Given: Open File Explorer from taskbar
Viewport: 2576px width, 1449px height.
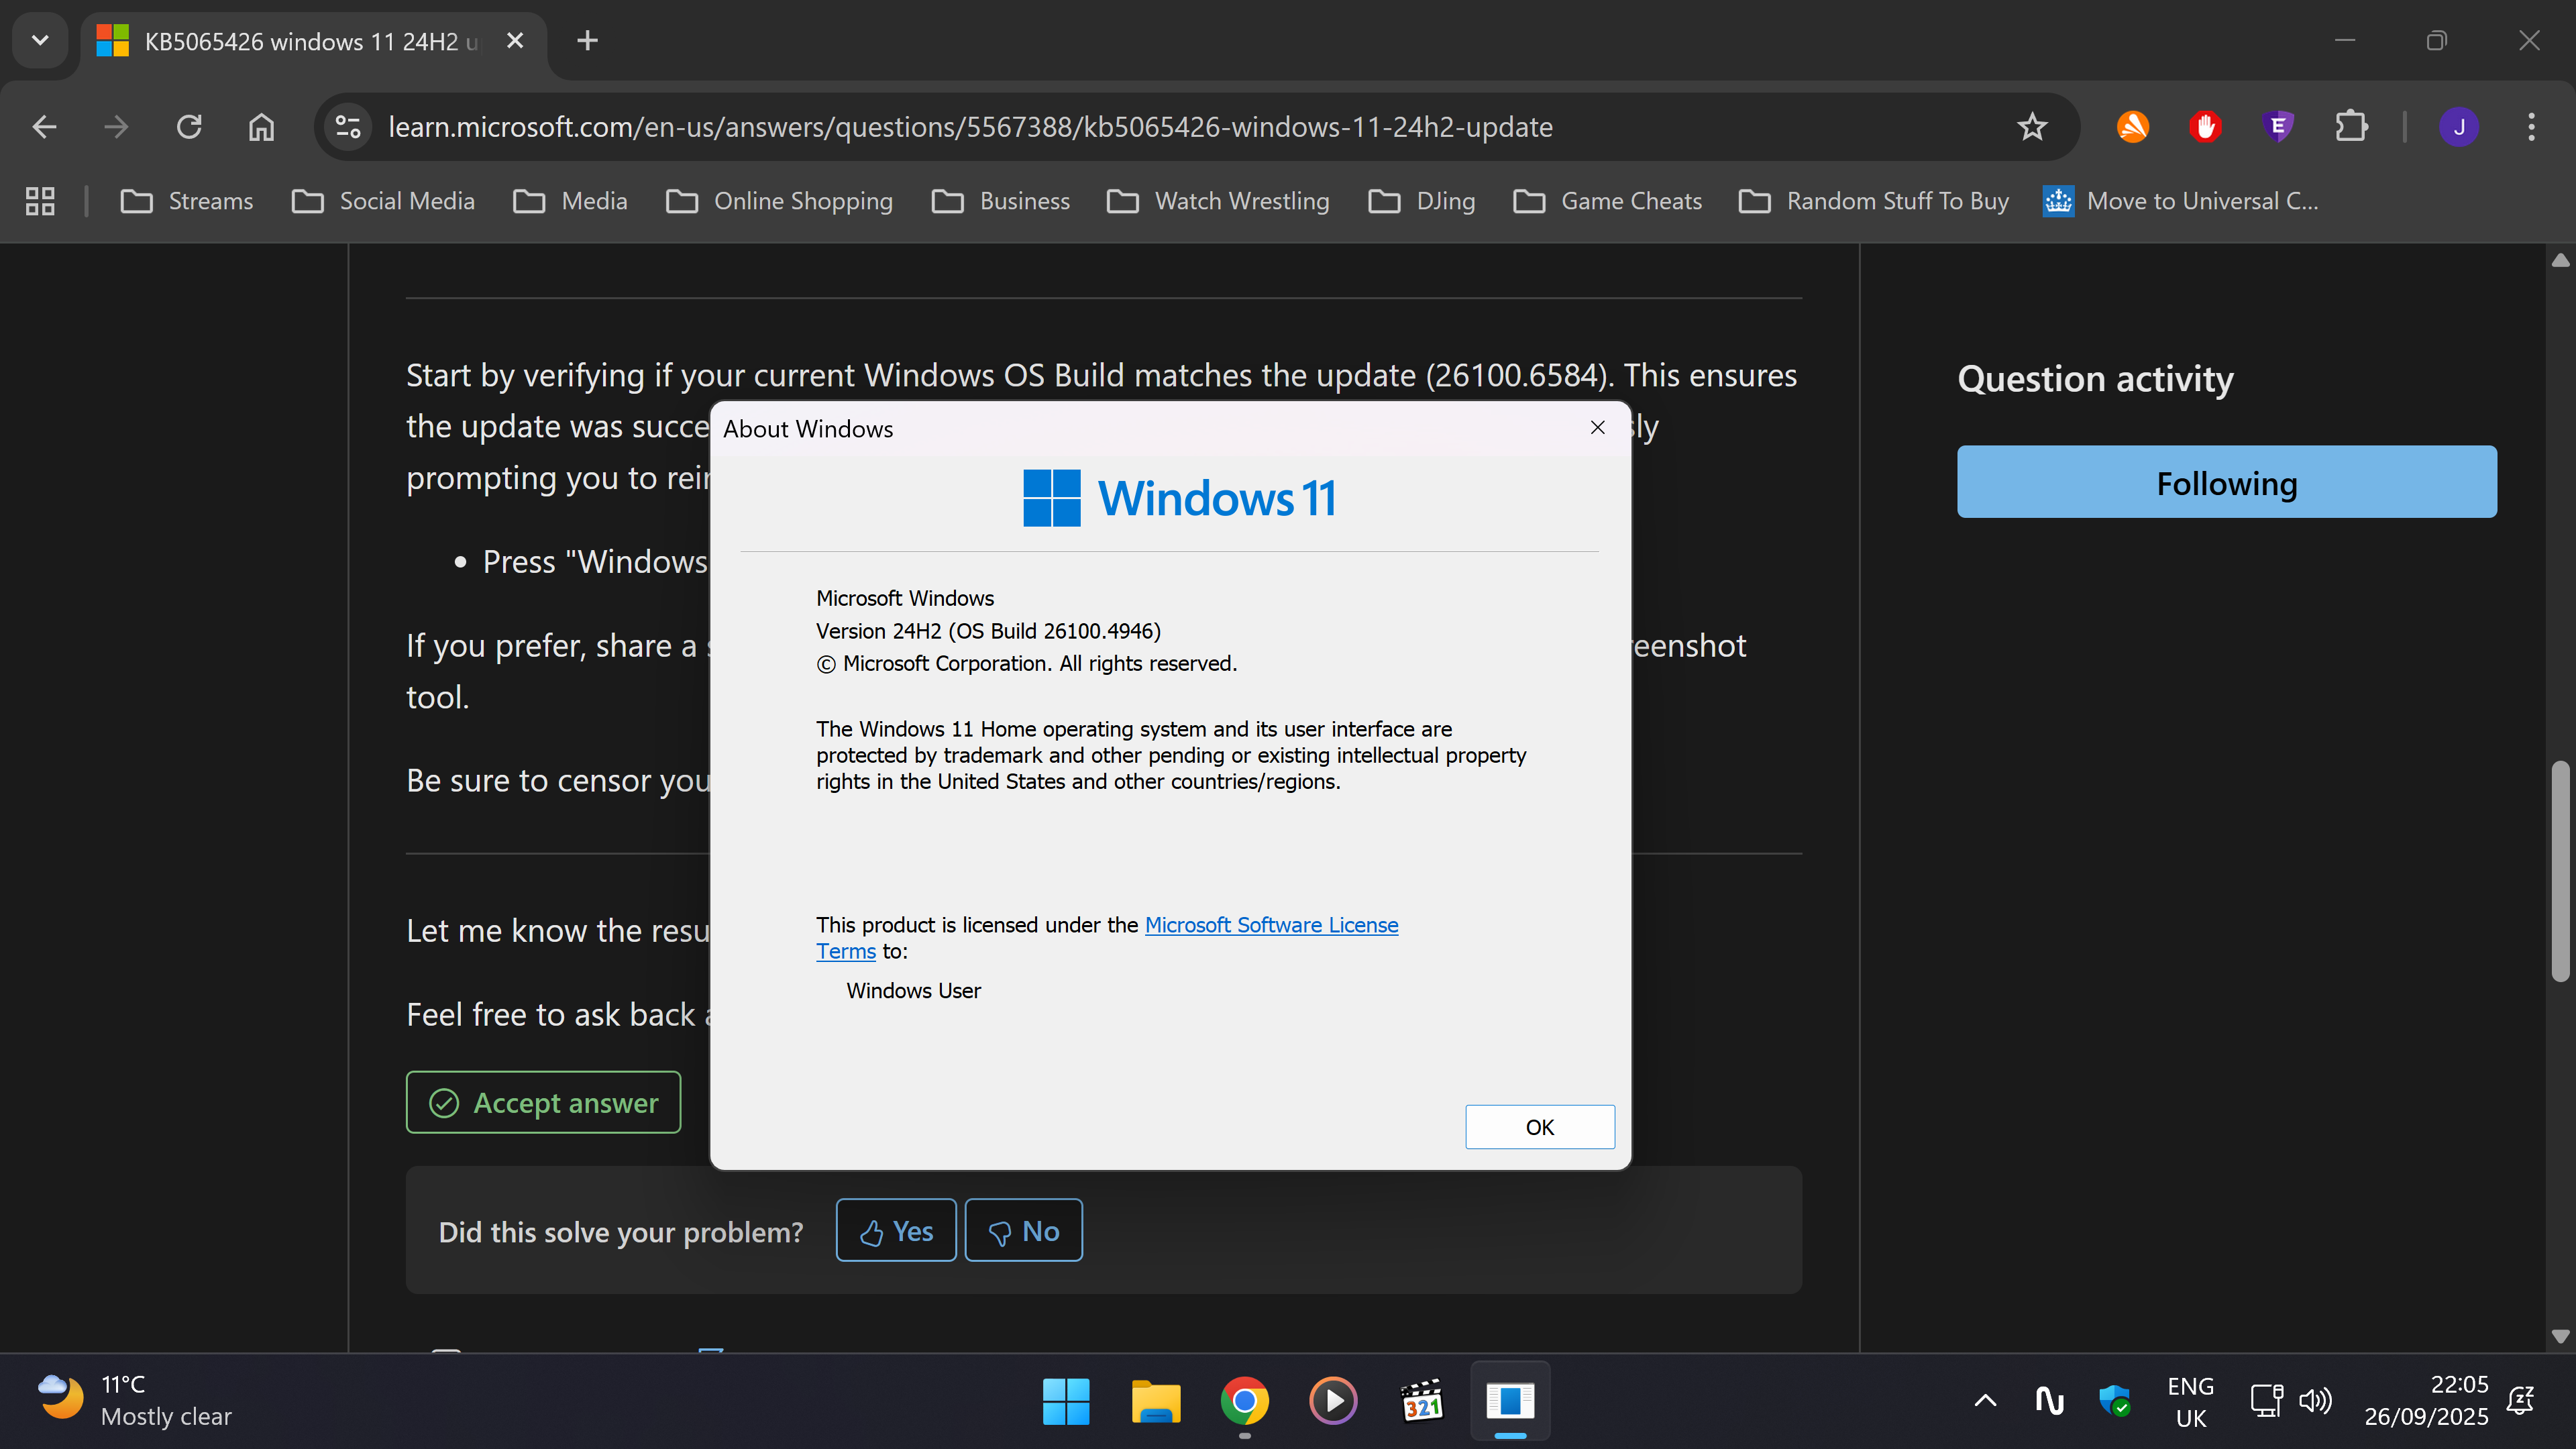Looking at the screenshot, I should pos(1155,1401).
